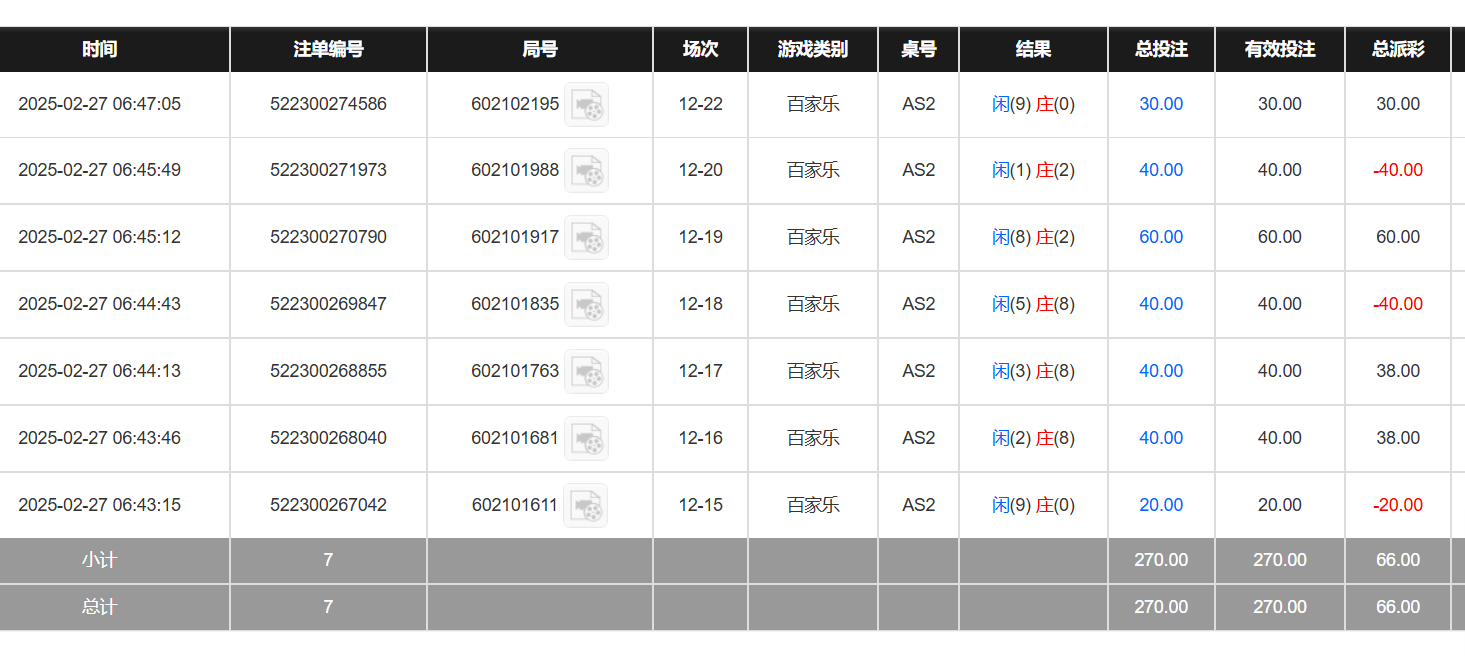Select bet order number 522300274586
Image resolution: width=1465 pixels, height=656 pixels.
coord(328,104)
